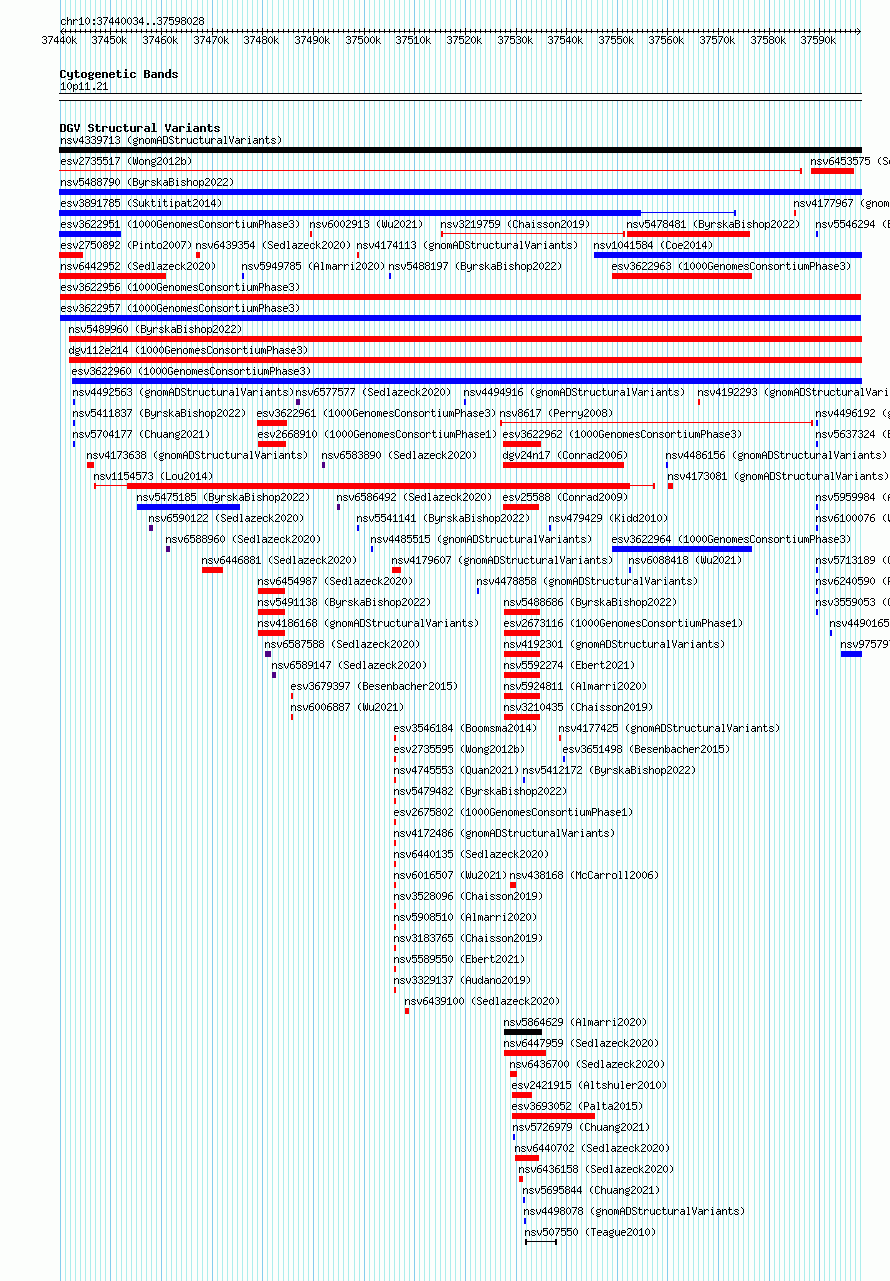Viewport: 890px width, 1281px height.
Task: Click nsv6088418 (Wu2021) label
Action: 685,560
